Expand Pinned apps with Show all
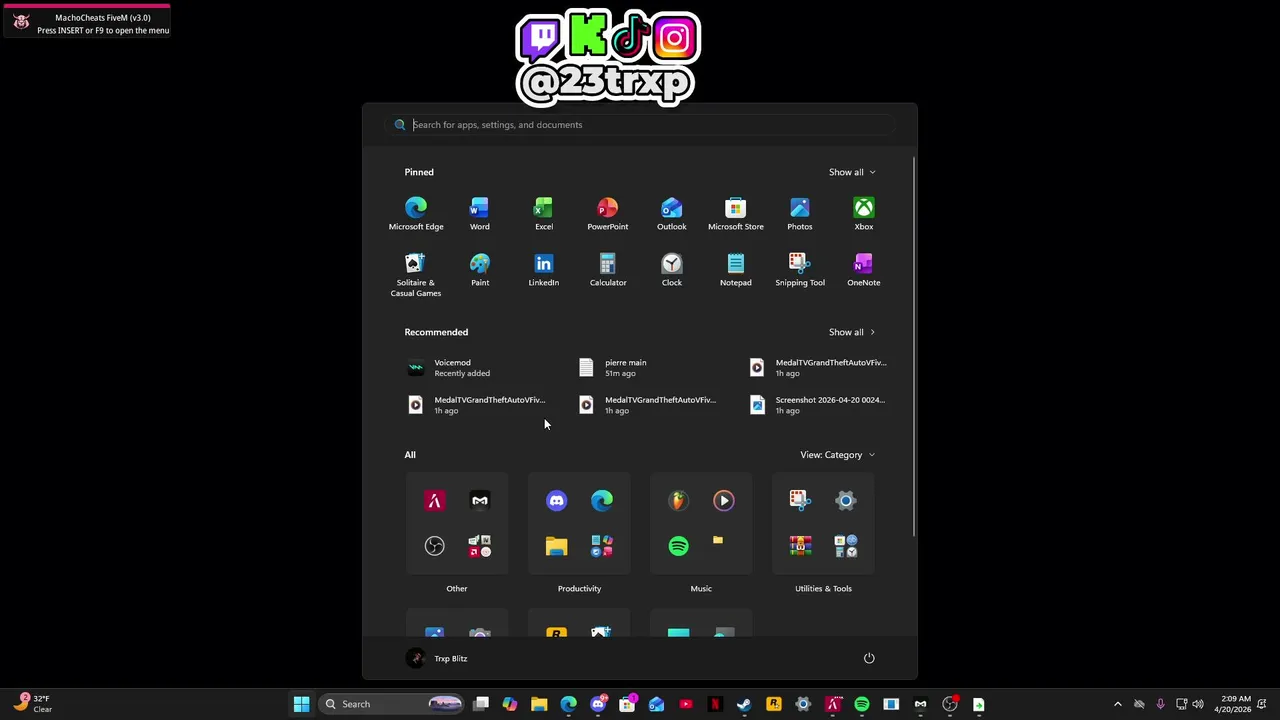Image resolution: width=1280 pixels, height=720 pixels. click(x=852, y=172)
